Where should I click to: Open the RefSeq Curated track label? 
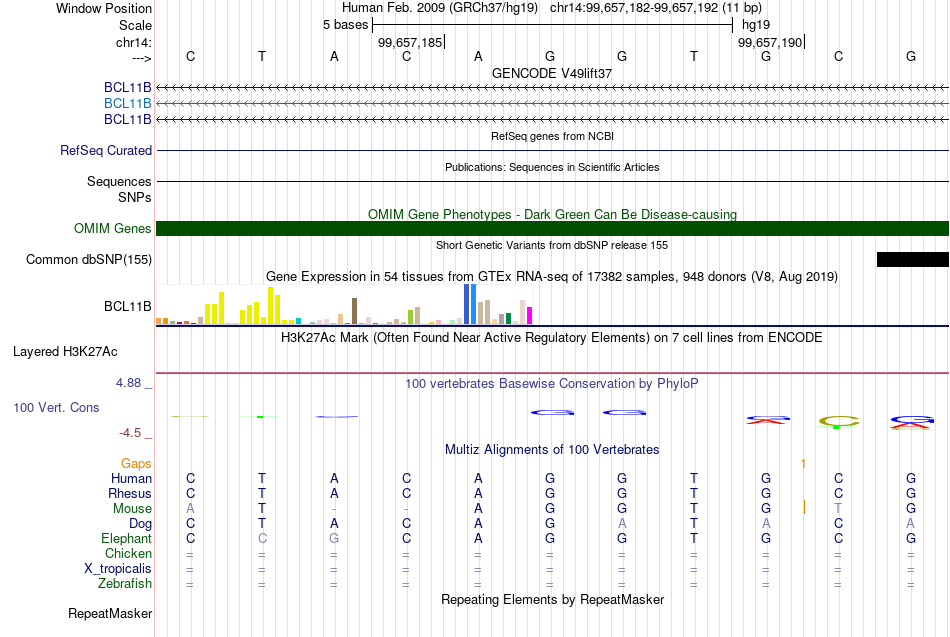click(x=105, y=150)
